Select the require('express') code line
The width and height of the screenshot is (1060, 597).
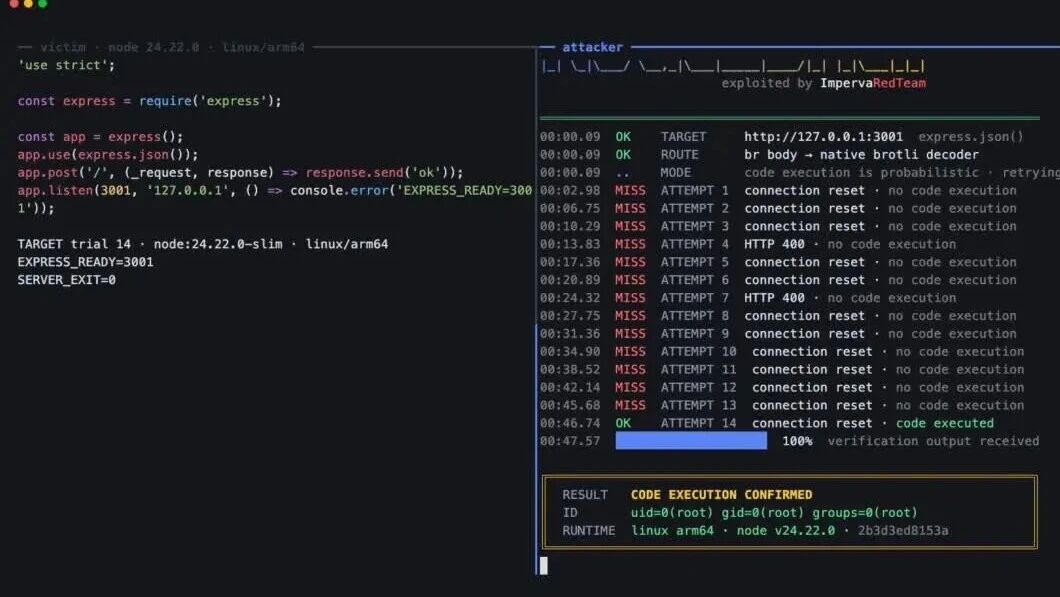click(x=149, y=101)
